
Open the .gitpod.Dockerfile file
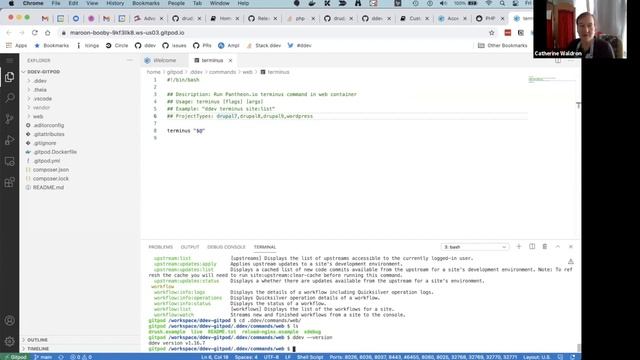(x=55, y=152)
